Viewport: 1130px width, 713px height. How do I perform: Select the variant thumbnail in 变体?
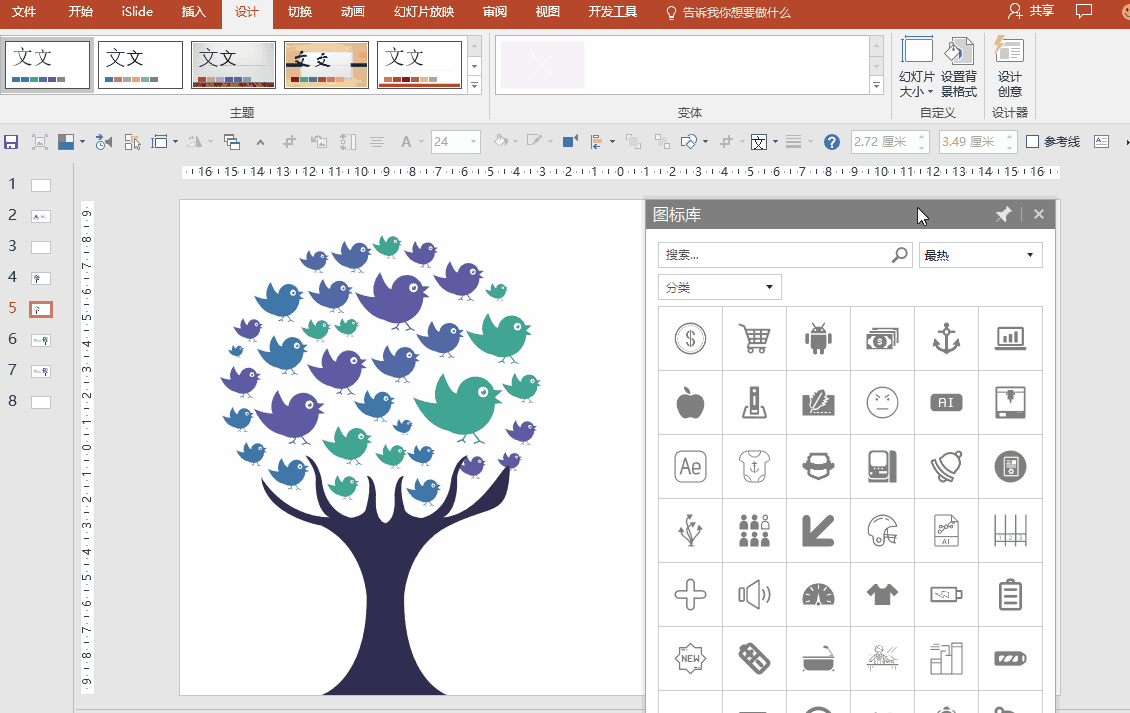[x=542, y=65]
